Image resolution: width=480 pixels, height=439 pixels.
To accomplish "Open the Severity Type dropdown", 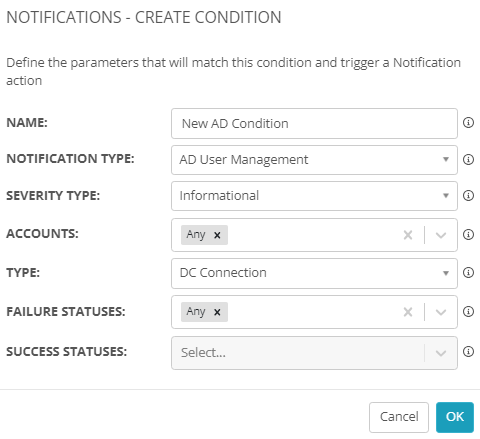I will (x=314, y=196).
